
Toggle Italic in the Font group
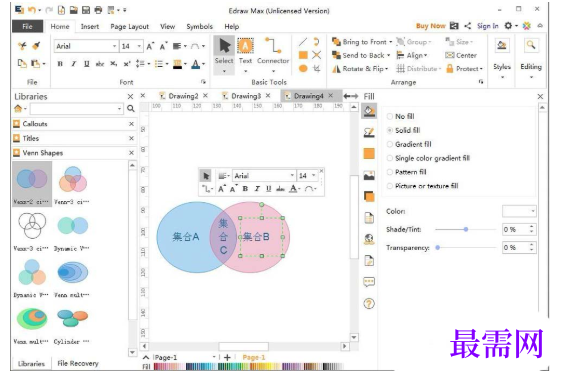click(73, 64)
